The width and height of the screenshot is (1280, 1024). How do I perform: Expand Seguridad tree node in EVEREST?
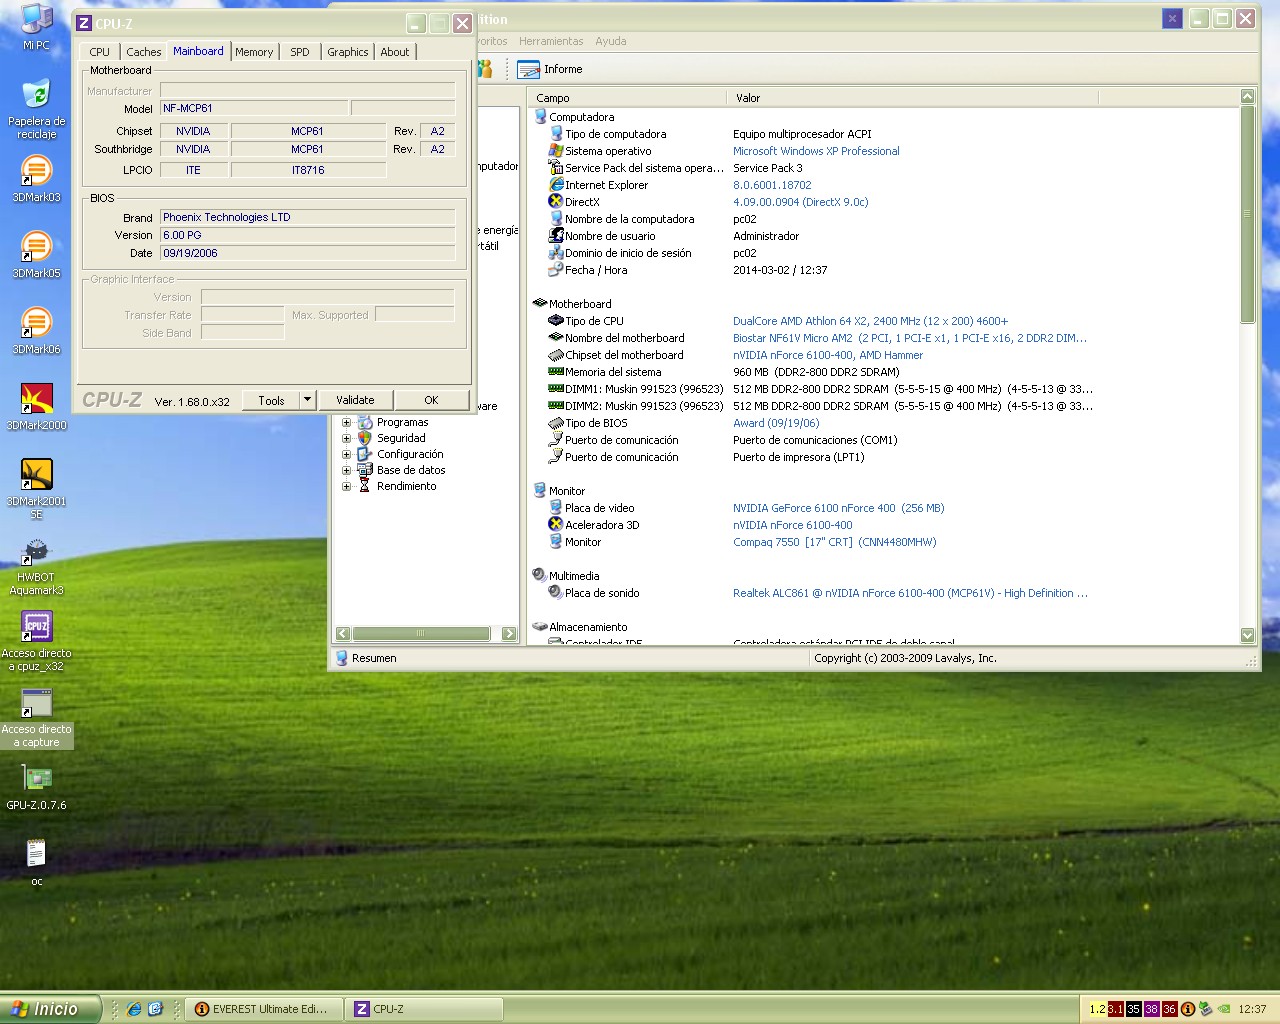coord(347,438)
